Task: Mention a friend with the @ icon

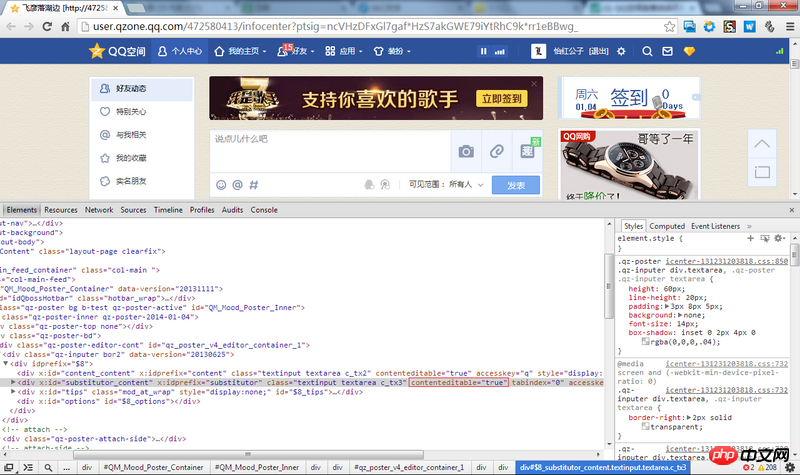Action: click(x=237, y=185)
